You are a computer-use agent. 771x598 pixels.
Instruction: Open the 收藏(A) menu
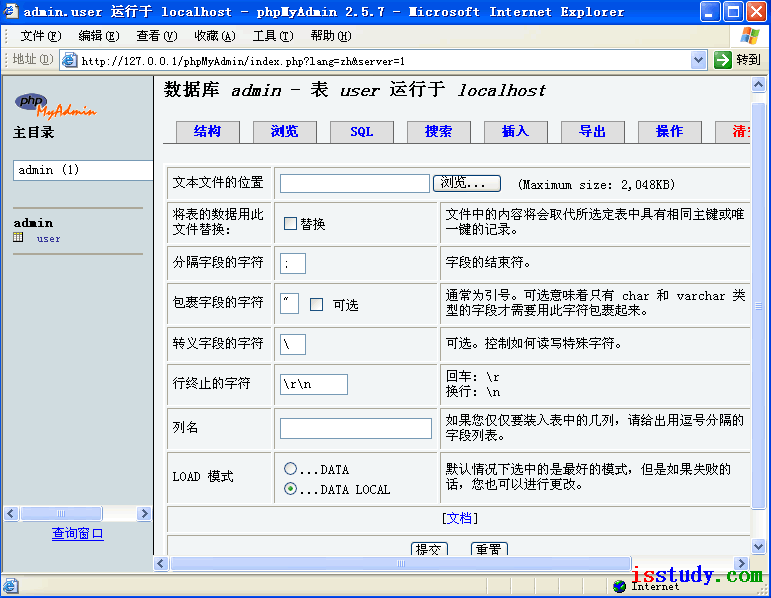point(215,36)
